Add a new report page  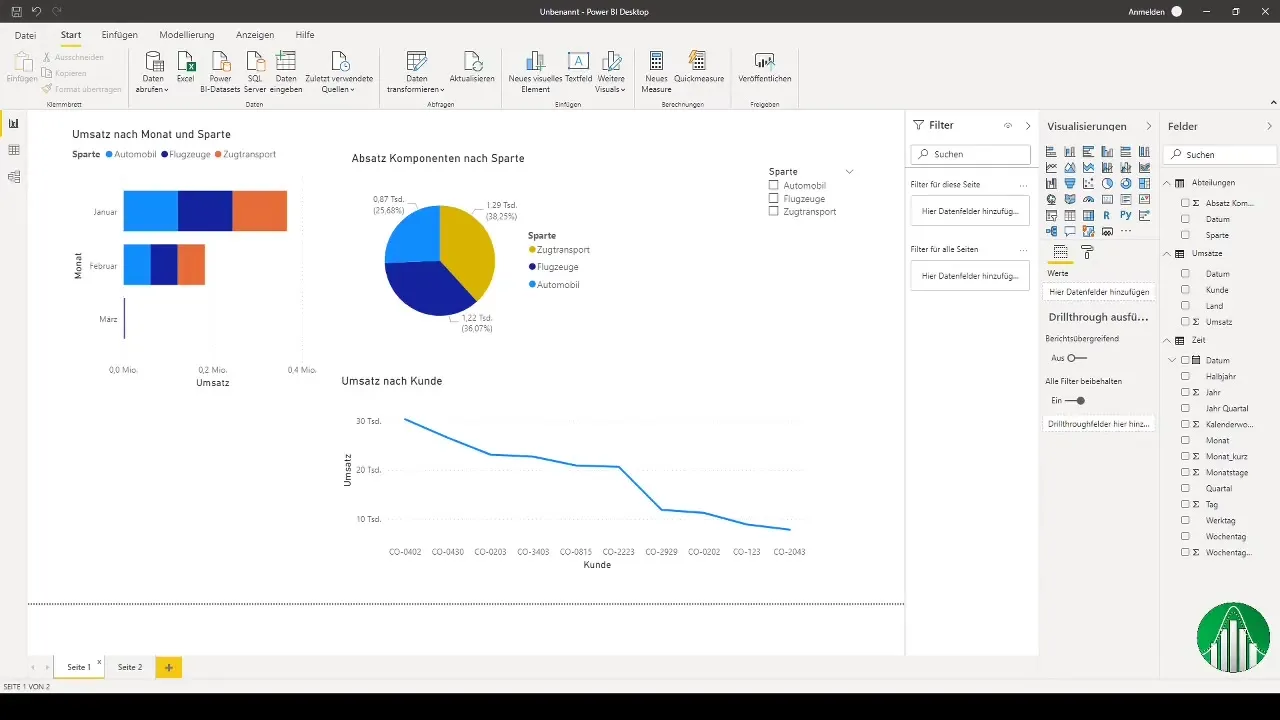168,667
